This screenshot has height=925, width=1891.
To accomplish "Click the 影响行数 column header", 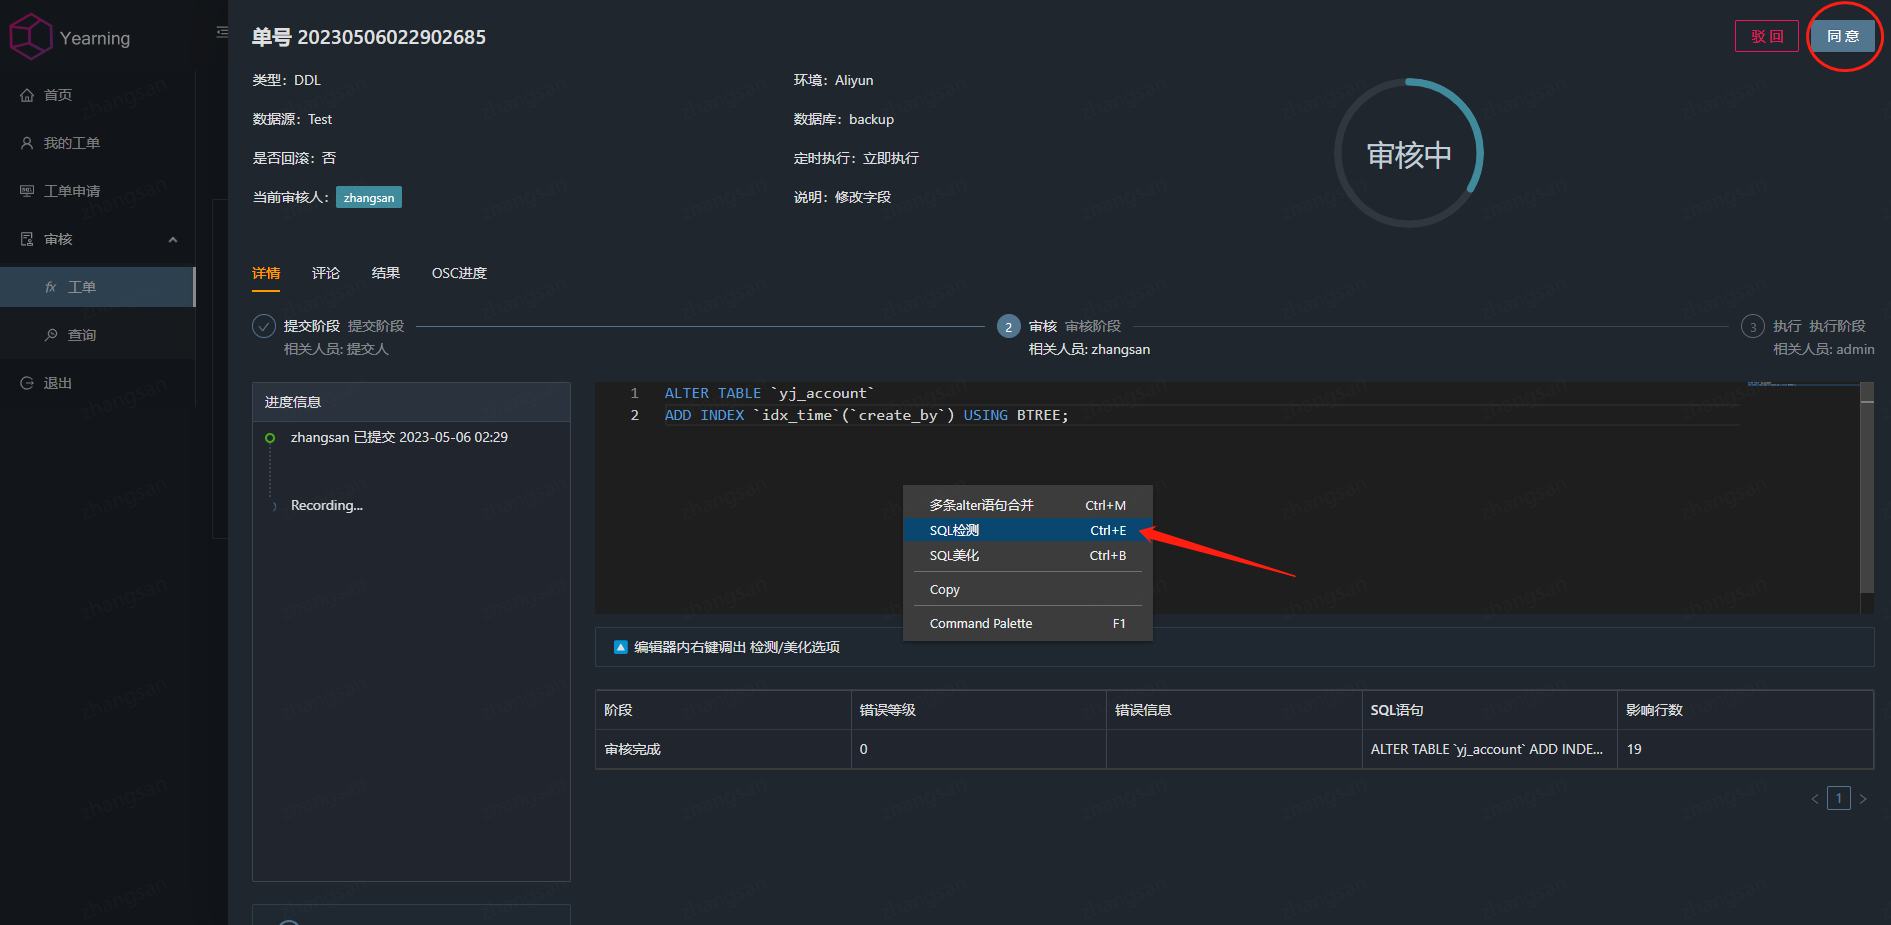I will point(1745,710).
